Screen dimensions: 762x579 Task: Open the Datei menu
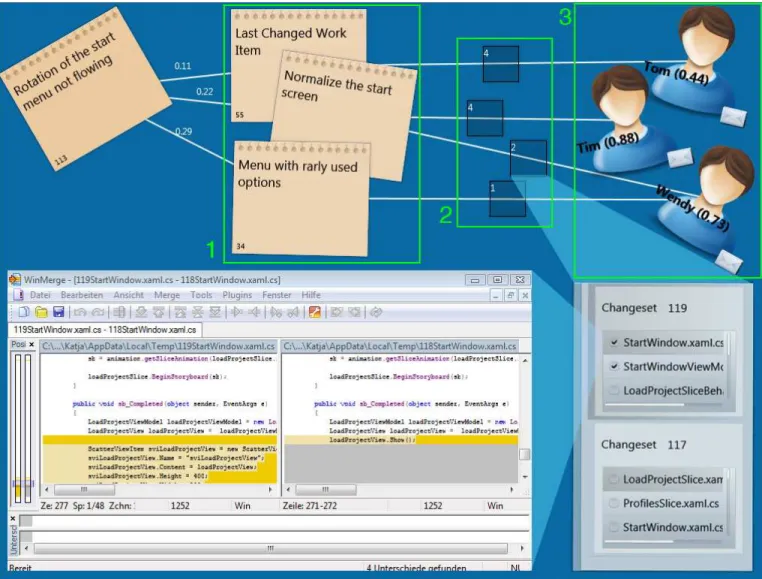click(40, 295)
